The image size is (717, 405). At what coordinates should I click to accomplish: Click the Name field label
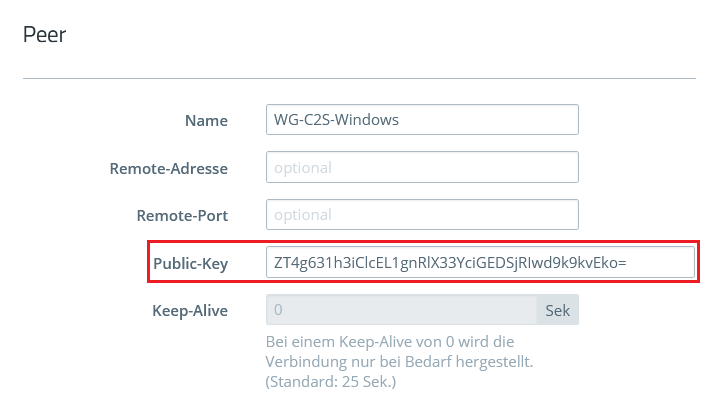coord(206,120)
